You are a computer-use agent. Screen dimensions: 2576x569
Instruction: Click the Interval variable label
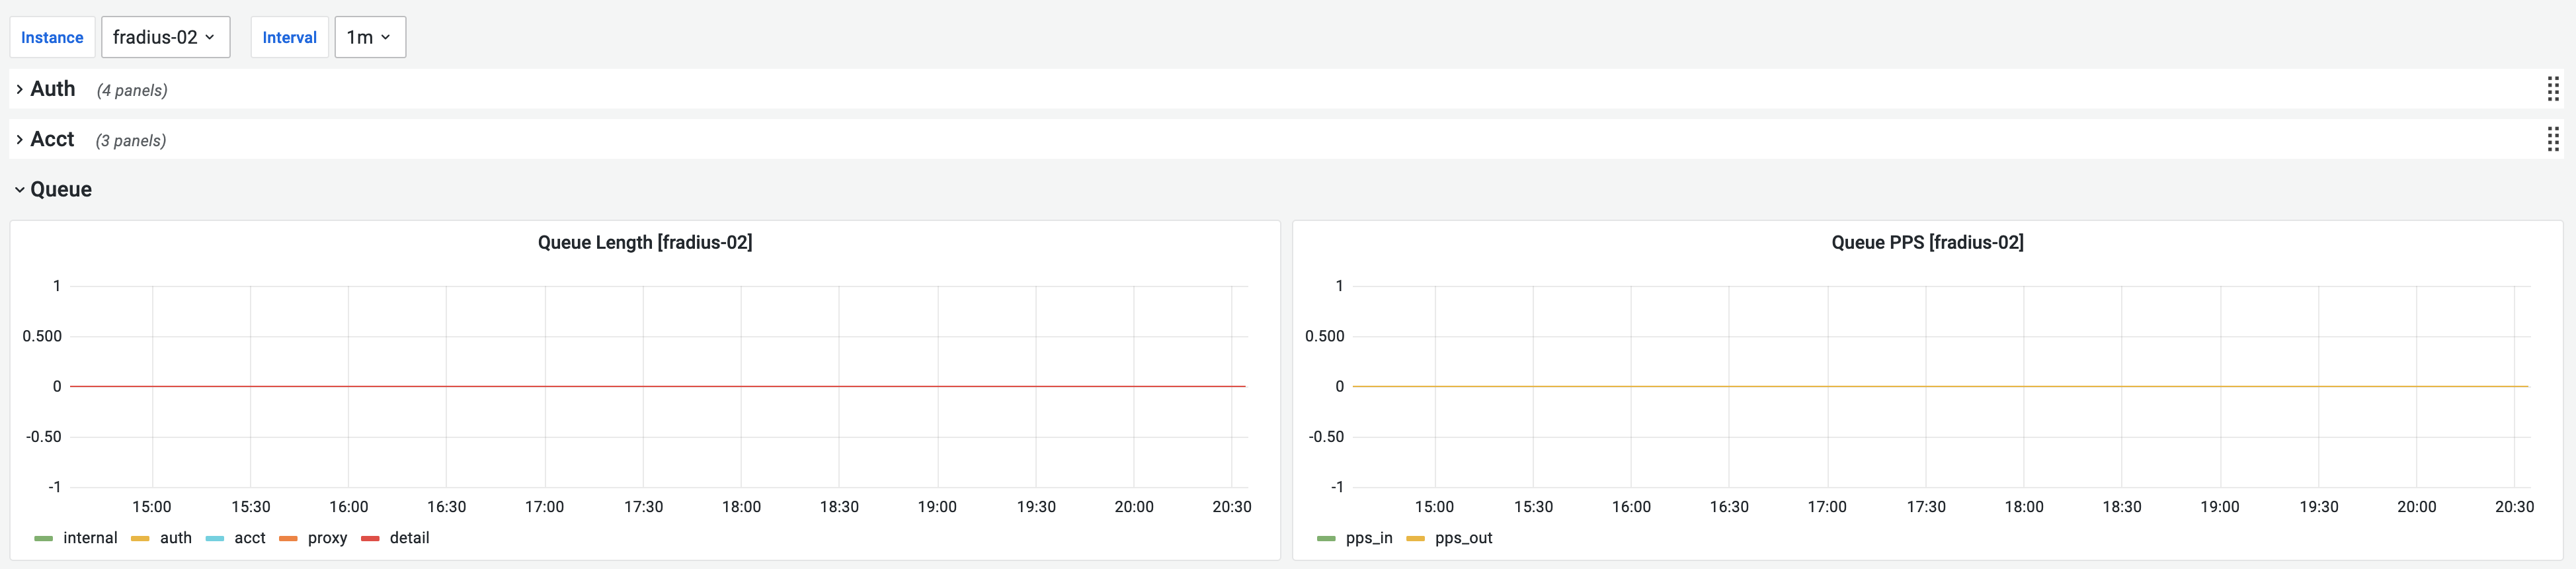(289, 37)
